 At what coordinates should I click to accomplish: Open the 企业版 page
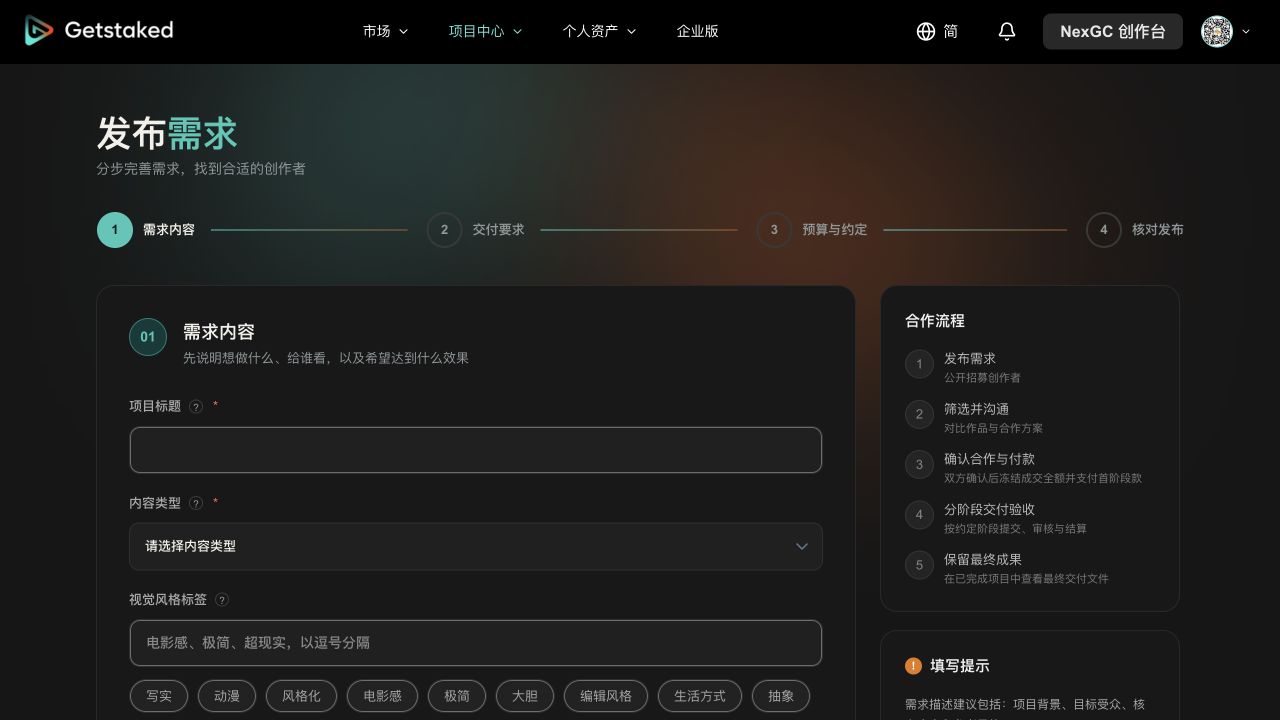698,31
